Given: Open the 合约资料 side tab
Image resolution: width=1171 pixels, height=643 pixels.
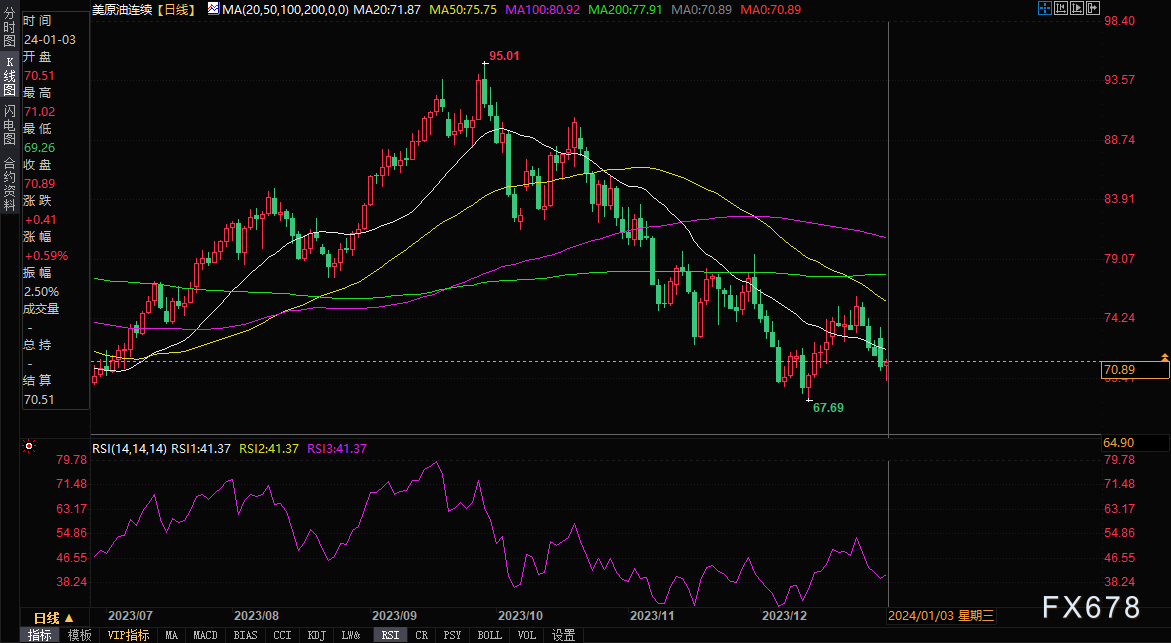Looking at the screenshot, I should click(9, 184).
